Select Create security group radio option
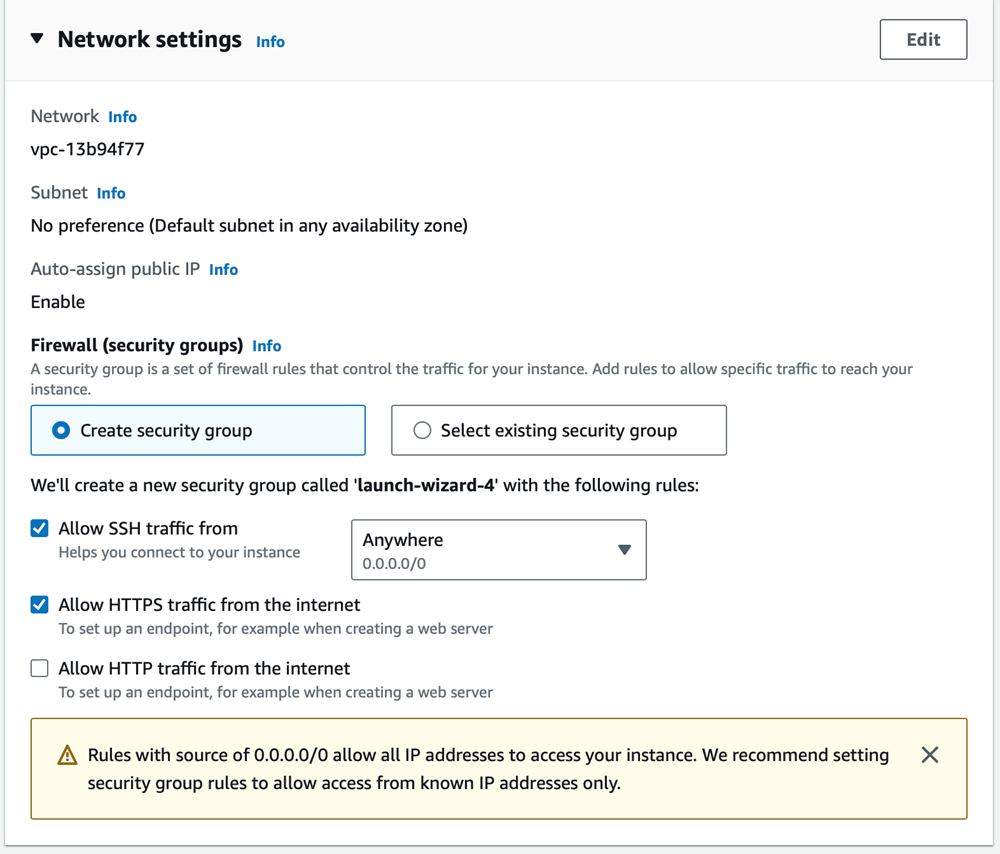 click(61, 430)
